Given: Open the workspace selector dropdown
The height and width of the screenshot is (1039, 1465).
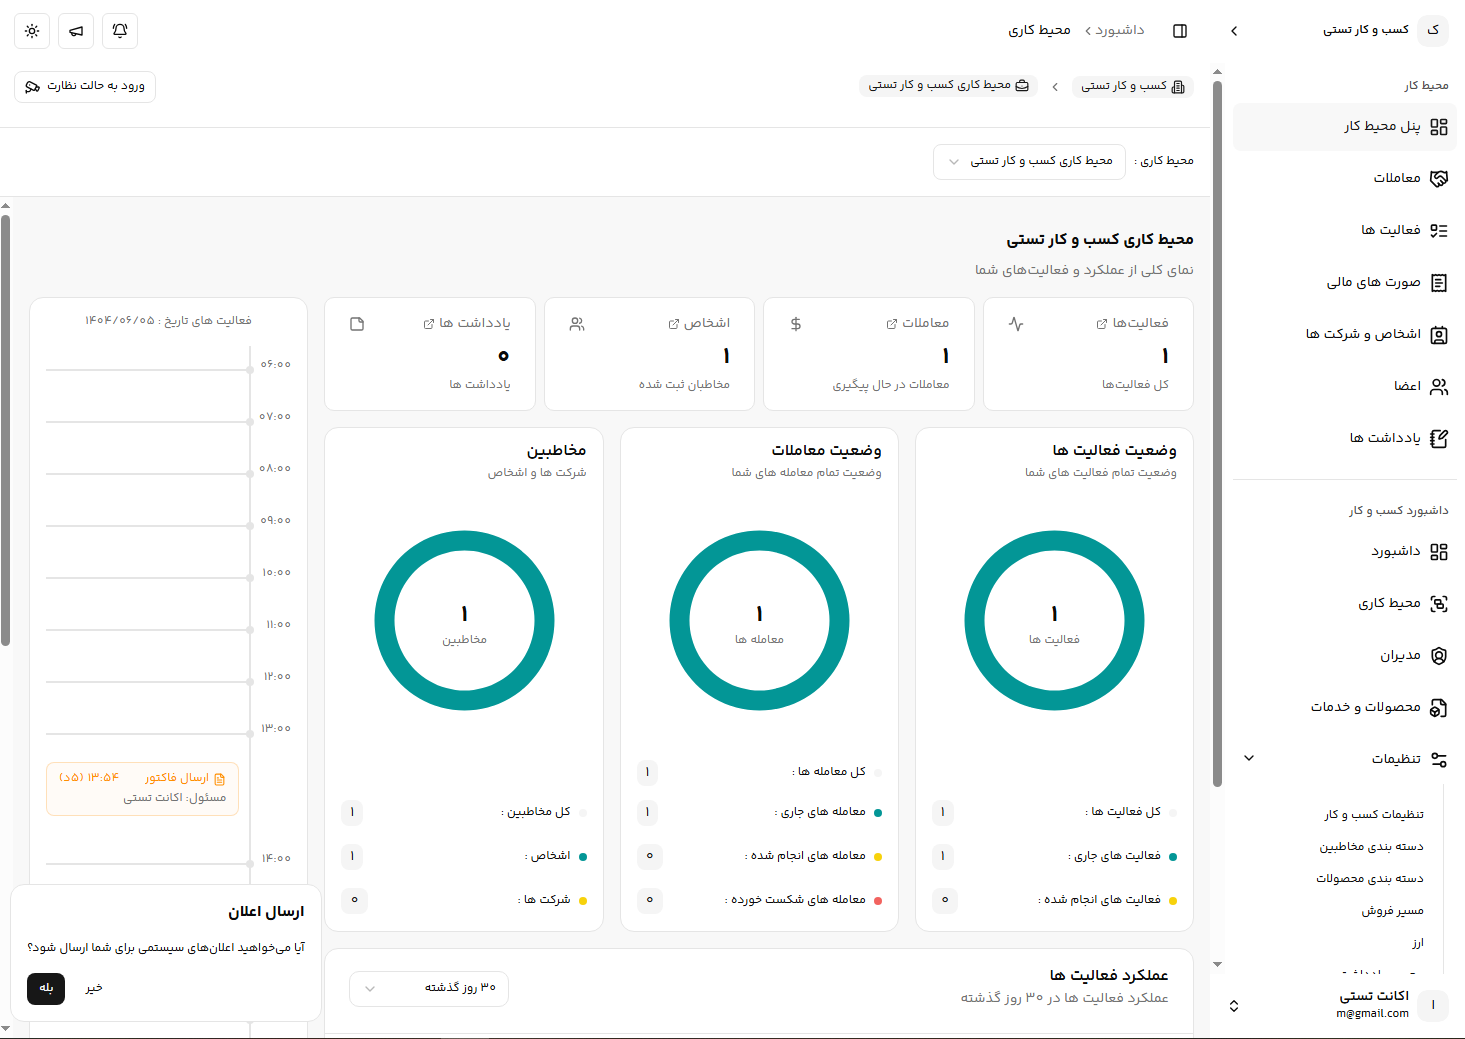Looking at the screenshot, I should click(1029, 161).
